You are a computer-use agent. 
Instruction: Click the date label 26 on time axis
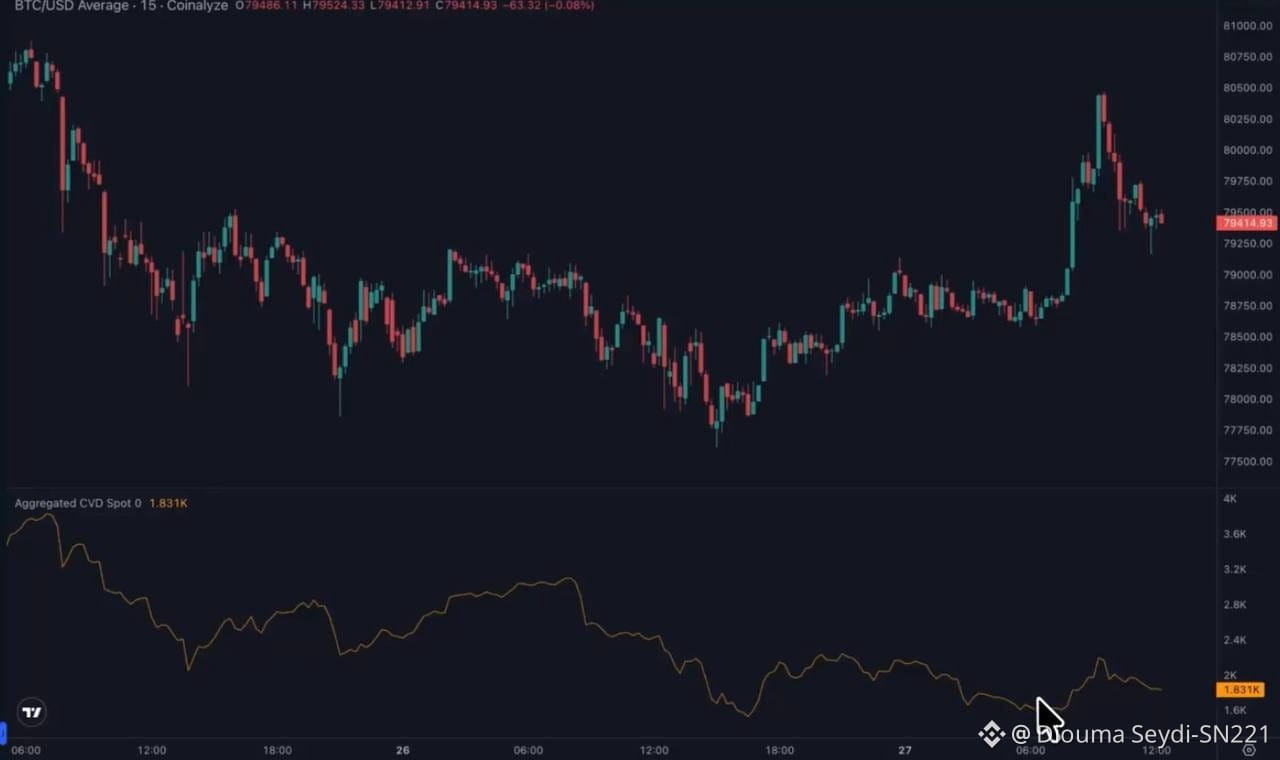pyautogui.click(x=403, y=750)
